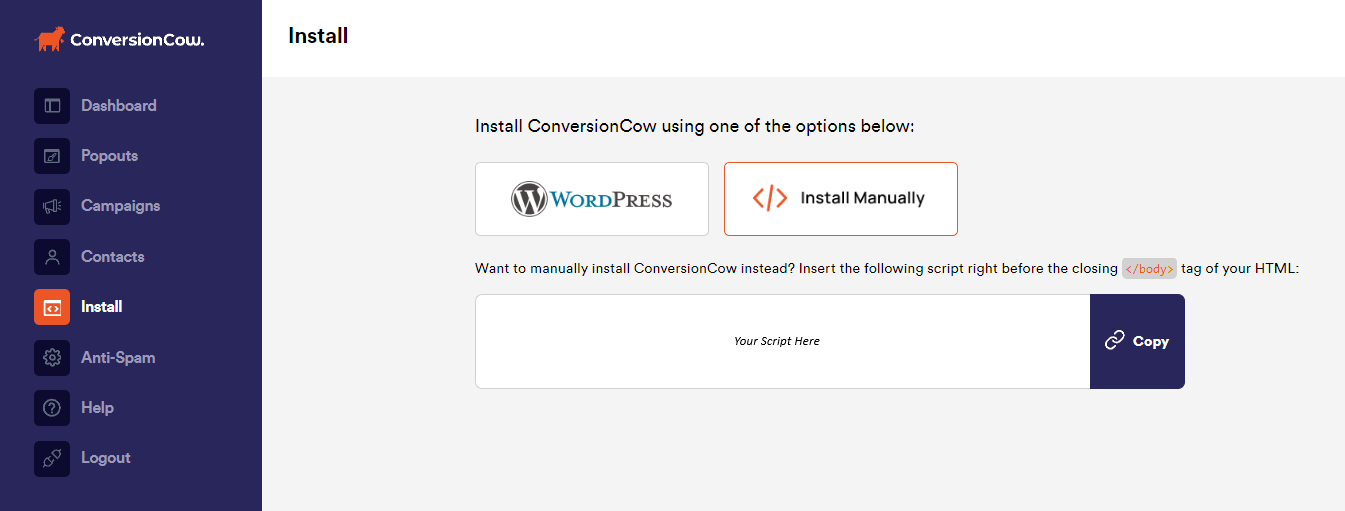The image size is (1345, 511).
Task: Open the Dashboard sidebar icon
Action: (x=52, y=105)
